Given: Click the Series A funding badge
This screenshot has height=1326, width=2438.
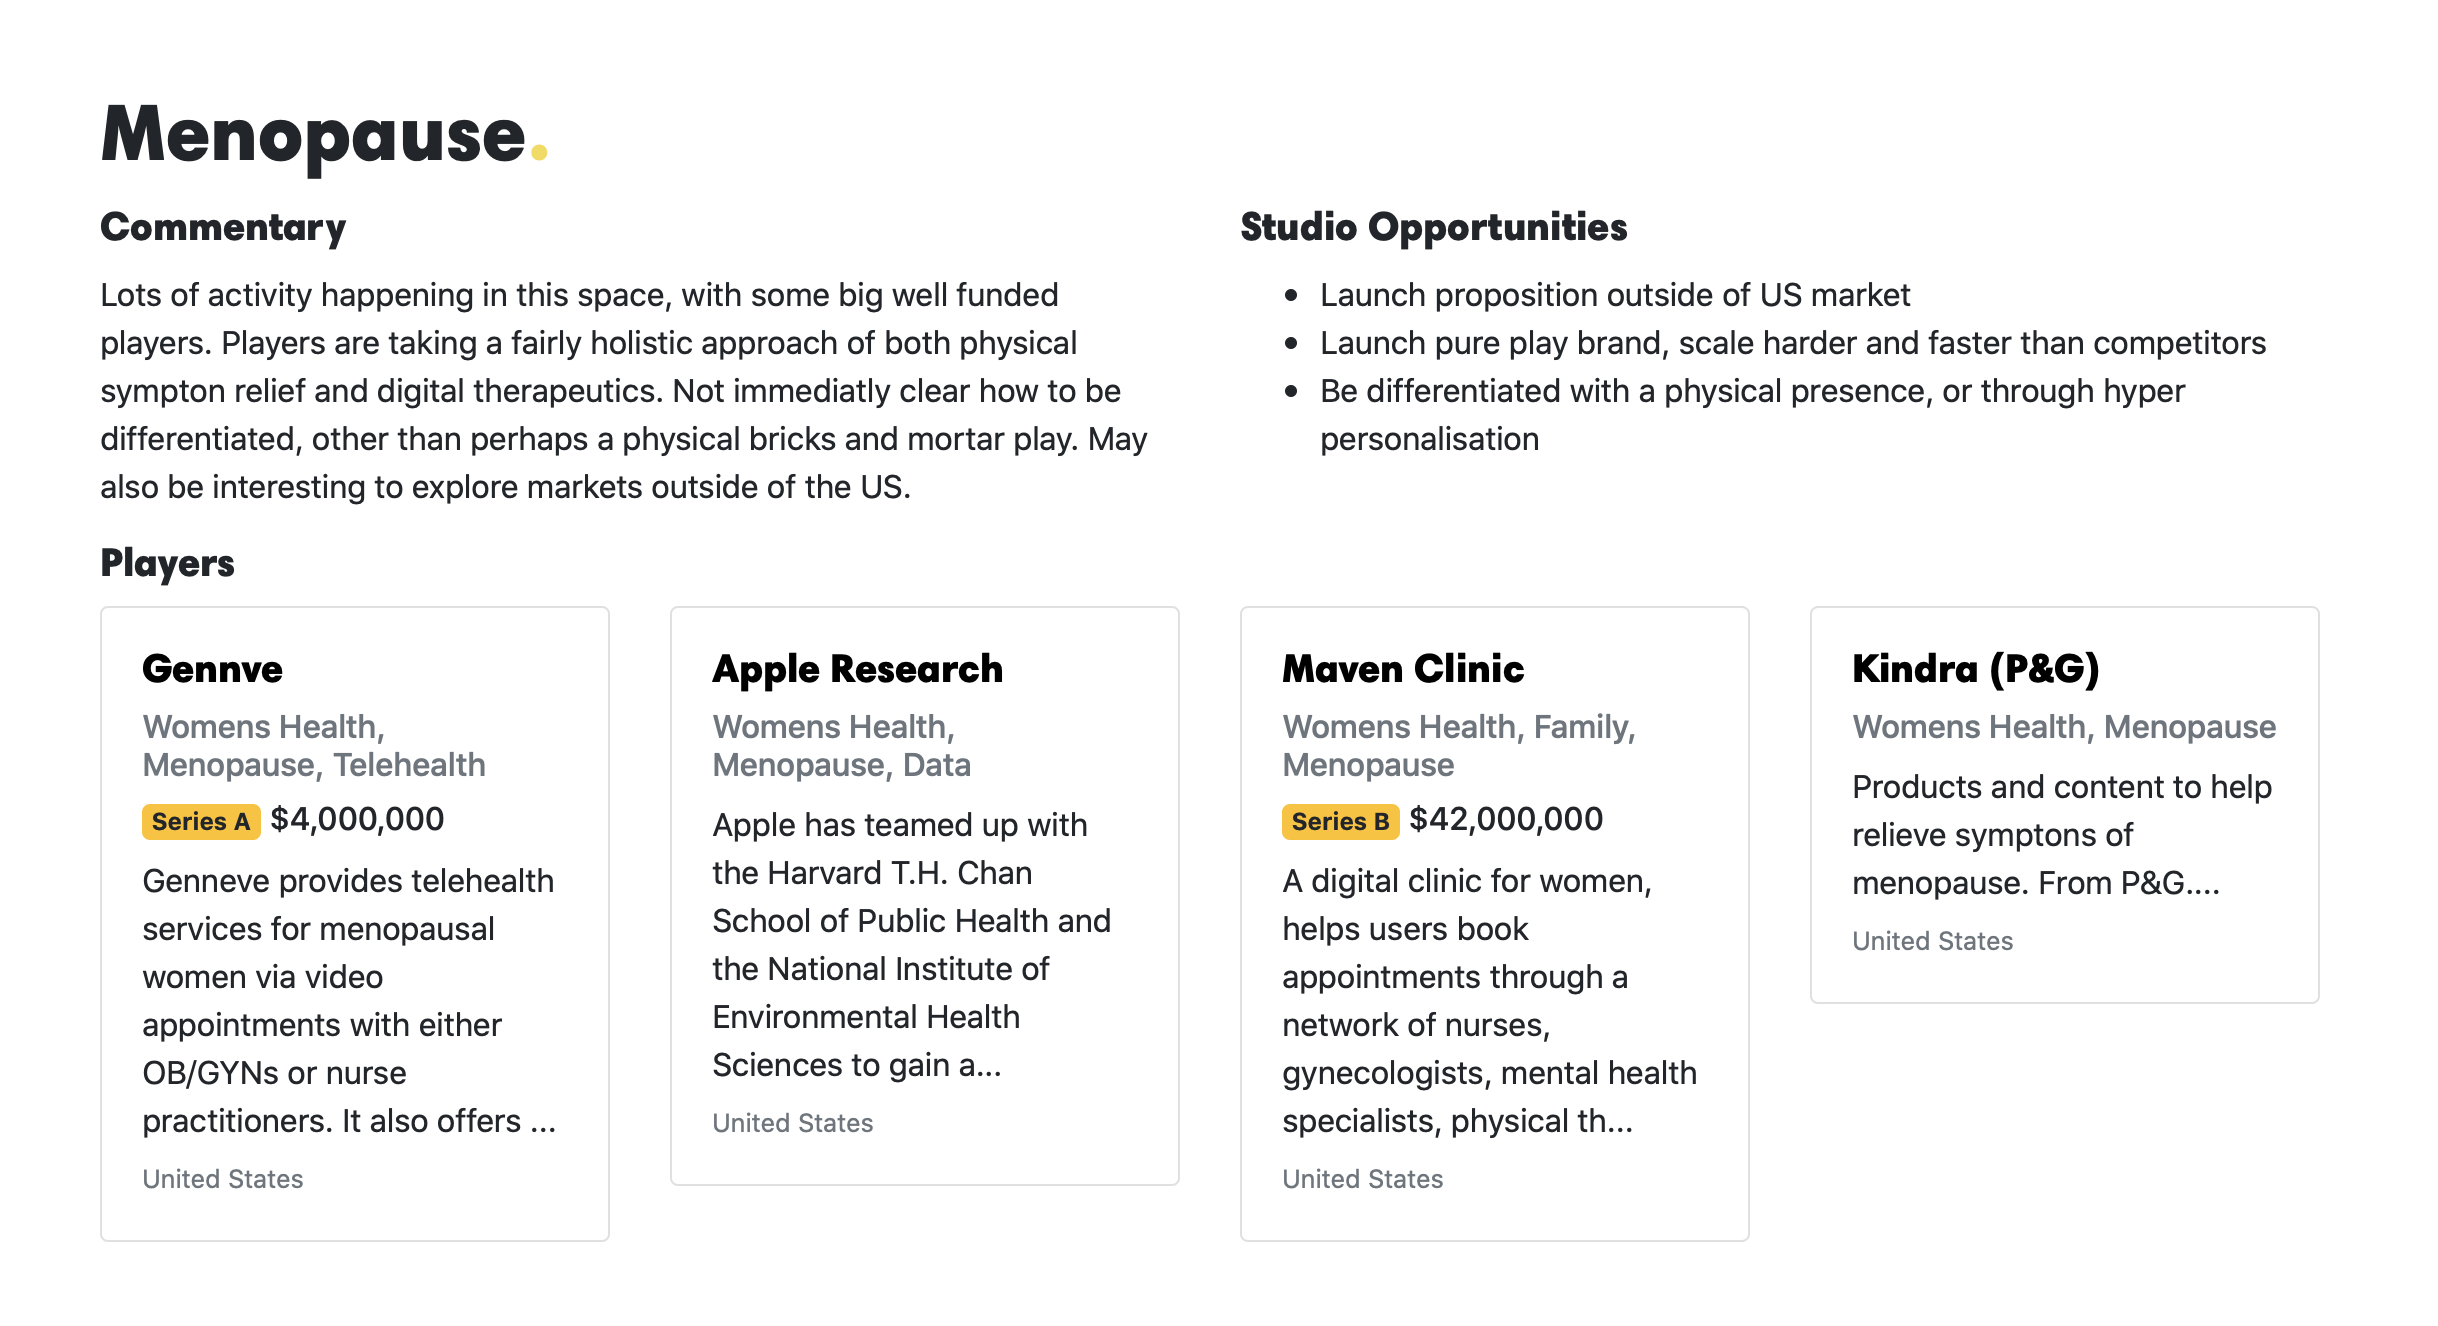Looking at the screenshot, I should (x=201, y=821).
